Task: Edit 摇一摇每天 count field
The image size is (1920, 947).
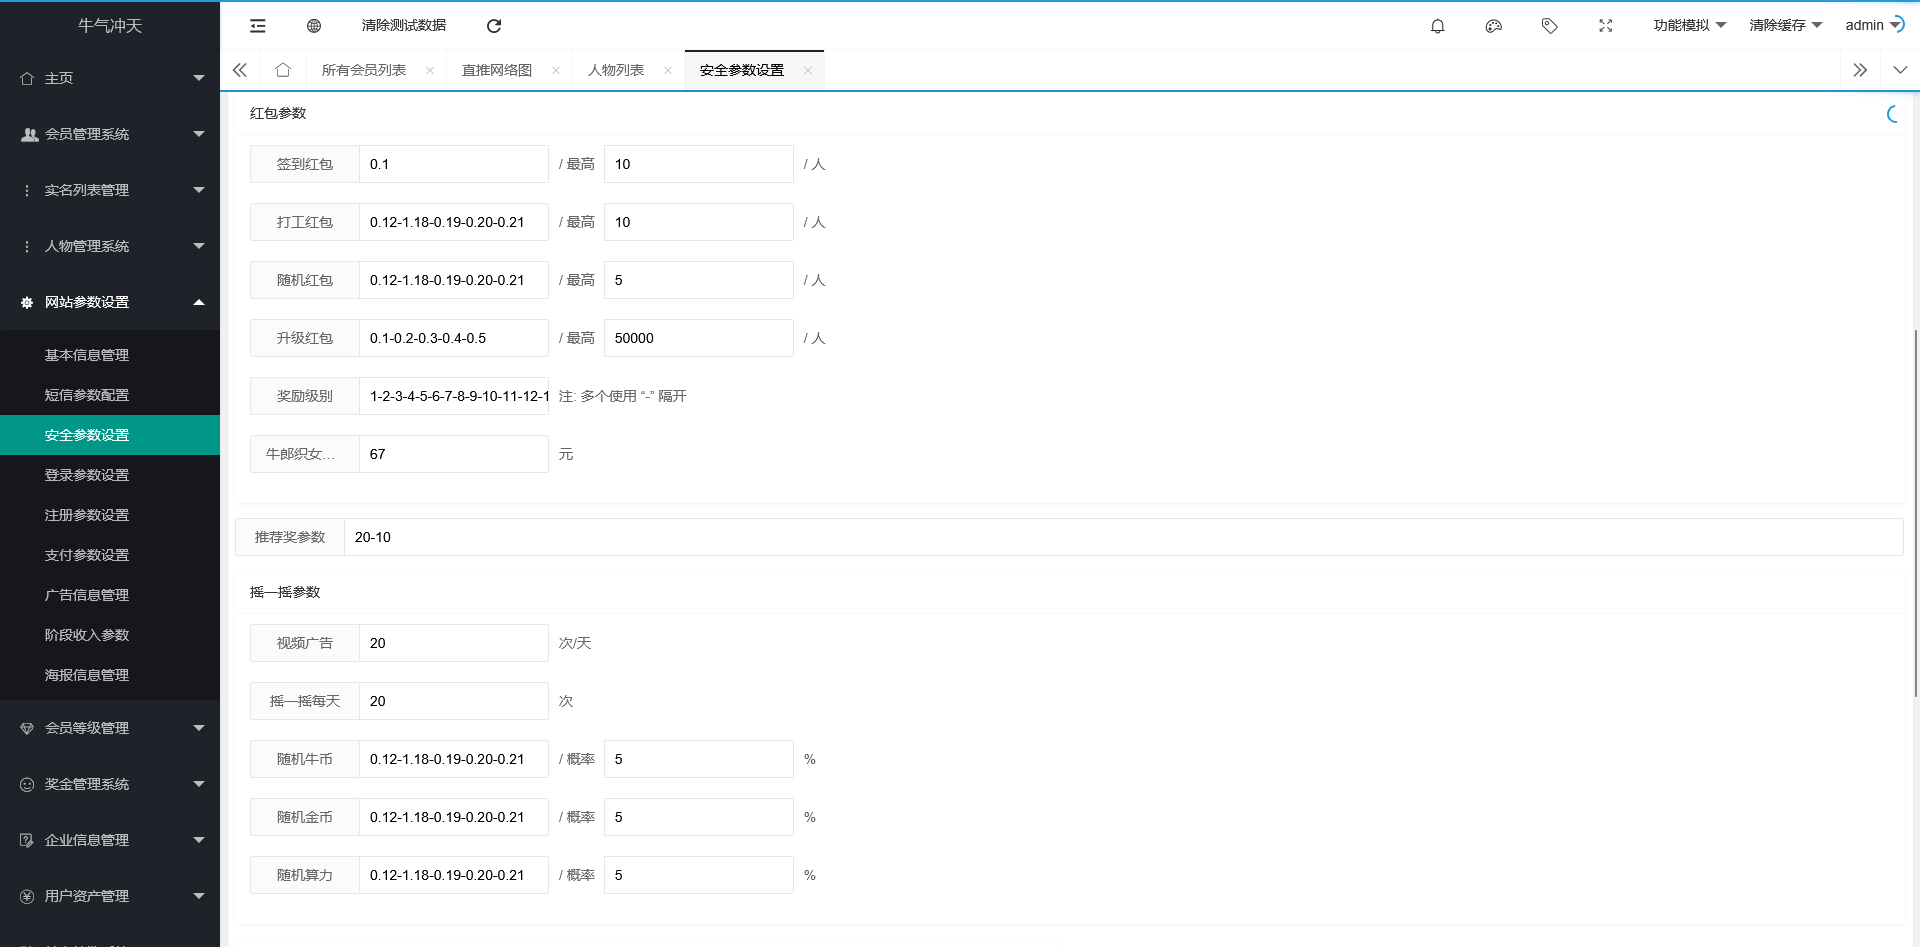Action: [x=454, y=701]
